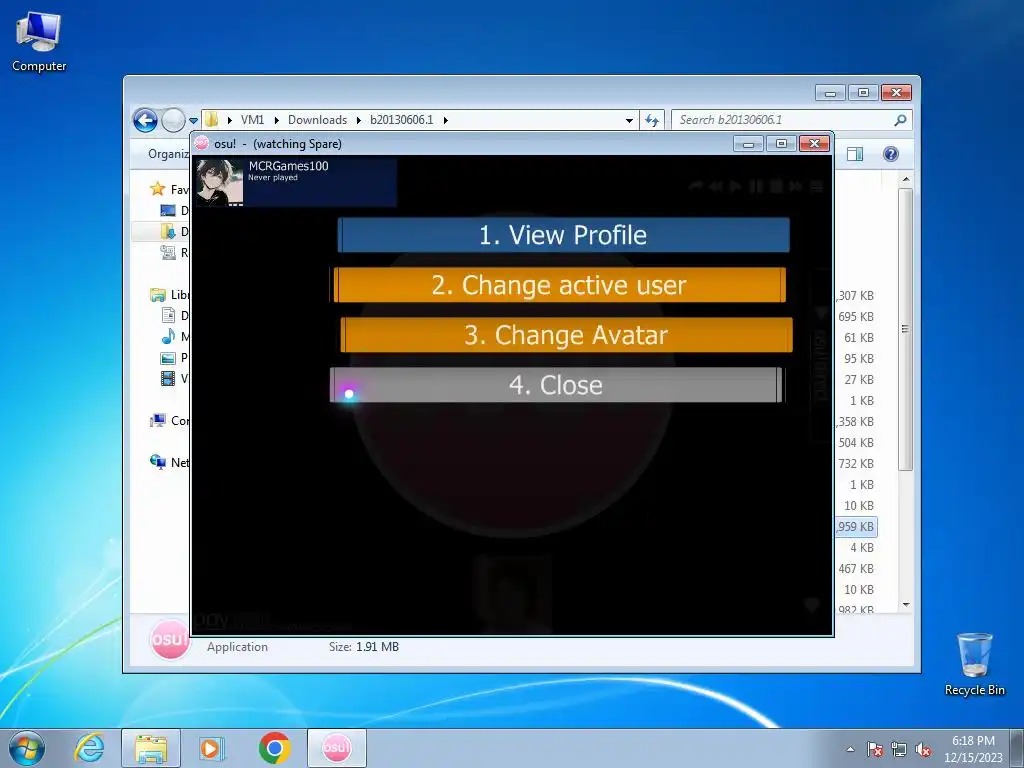This screenshot has width=1024, height=768.
Task: Go back in the Explorer window
Action: pos(145,120)
